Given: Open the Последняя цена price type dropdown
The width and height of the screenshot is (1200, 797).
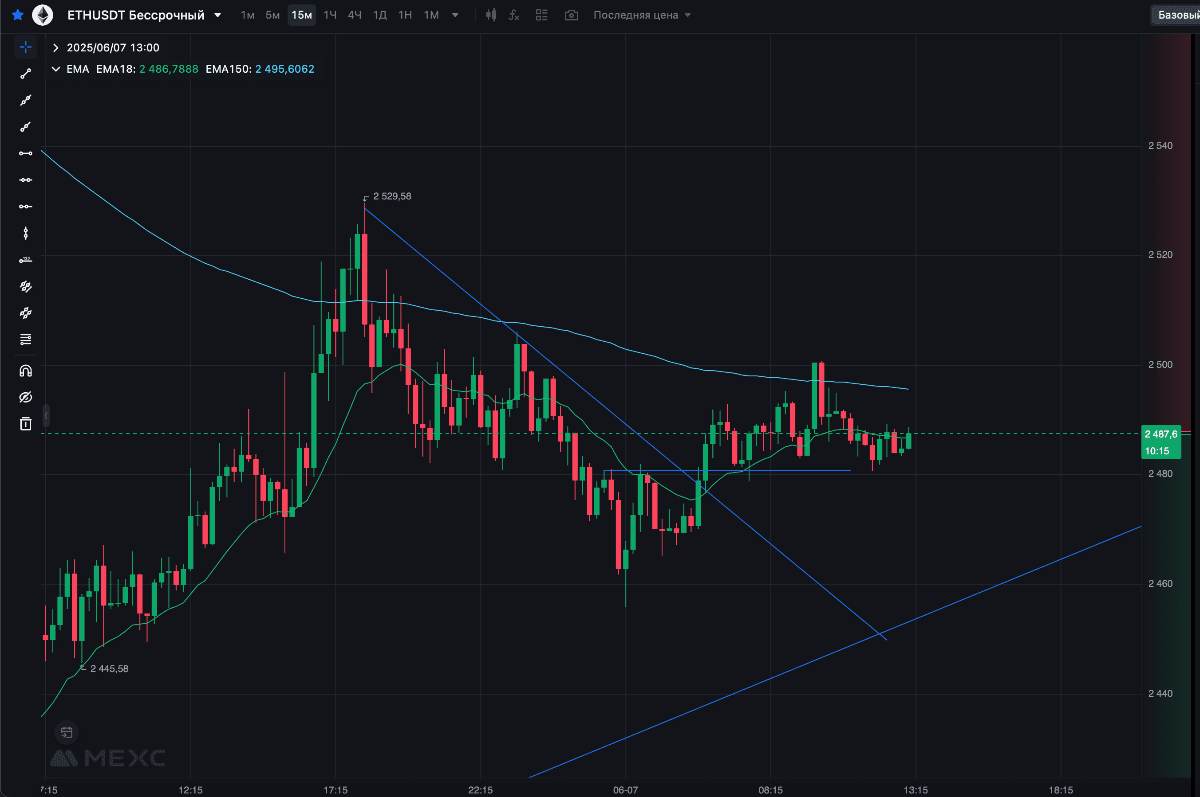Looking at the screenshot, I should pyautogui.click(x=641, y=15).
